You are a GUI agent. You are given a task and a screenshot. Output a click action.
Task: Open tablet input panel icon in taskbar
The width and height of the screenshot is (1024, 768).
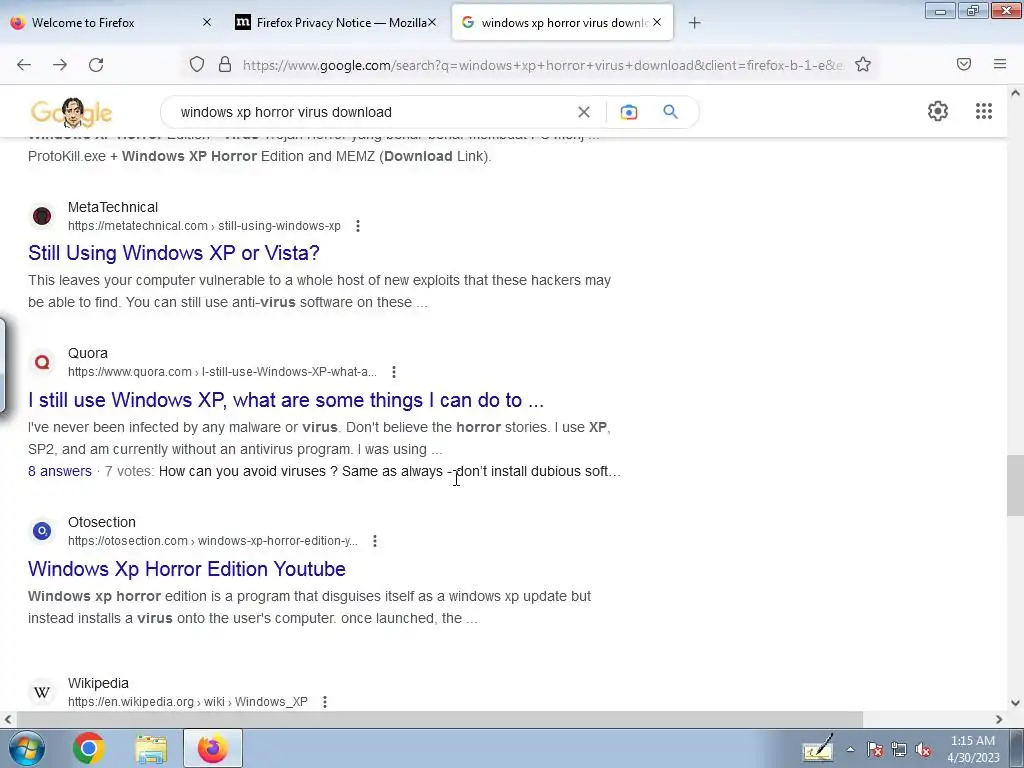pos(818,748)
